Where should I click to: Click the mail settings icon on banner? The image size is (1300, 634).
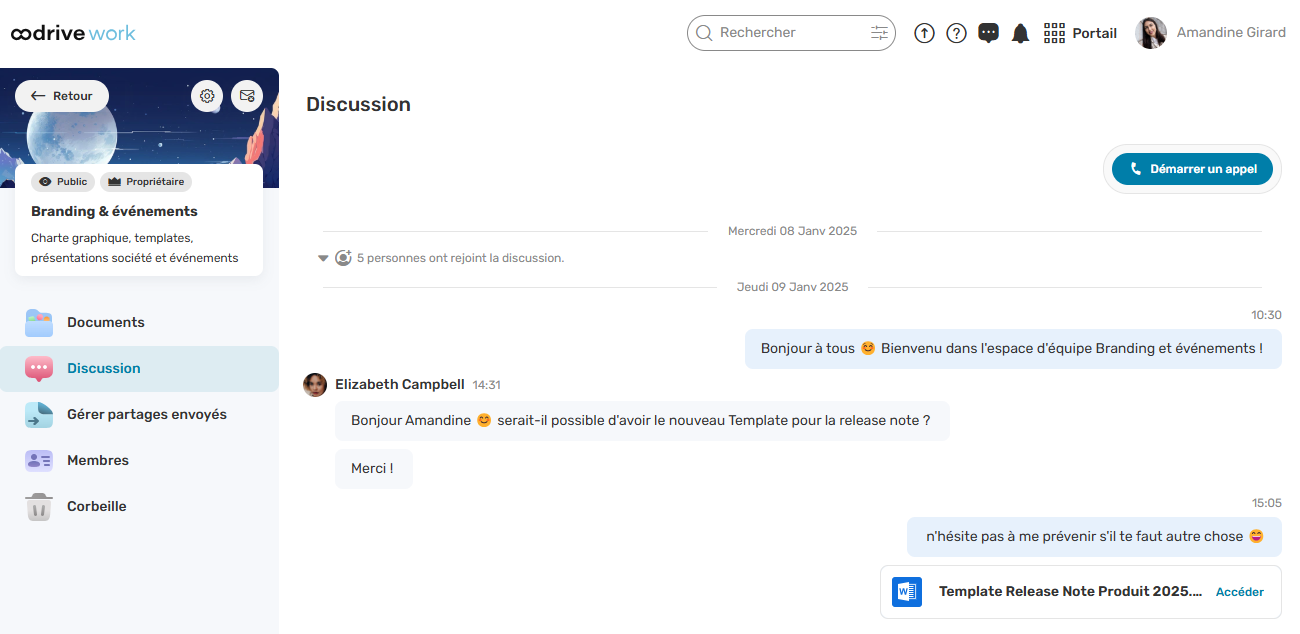pos(247,96)
